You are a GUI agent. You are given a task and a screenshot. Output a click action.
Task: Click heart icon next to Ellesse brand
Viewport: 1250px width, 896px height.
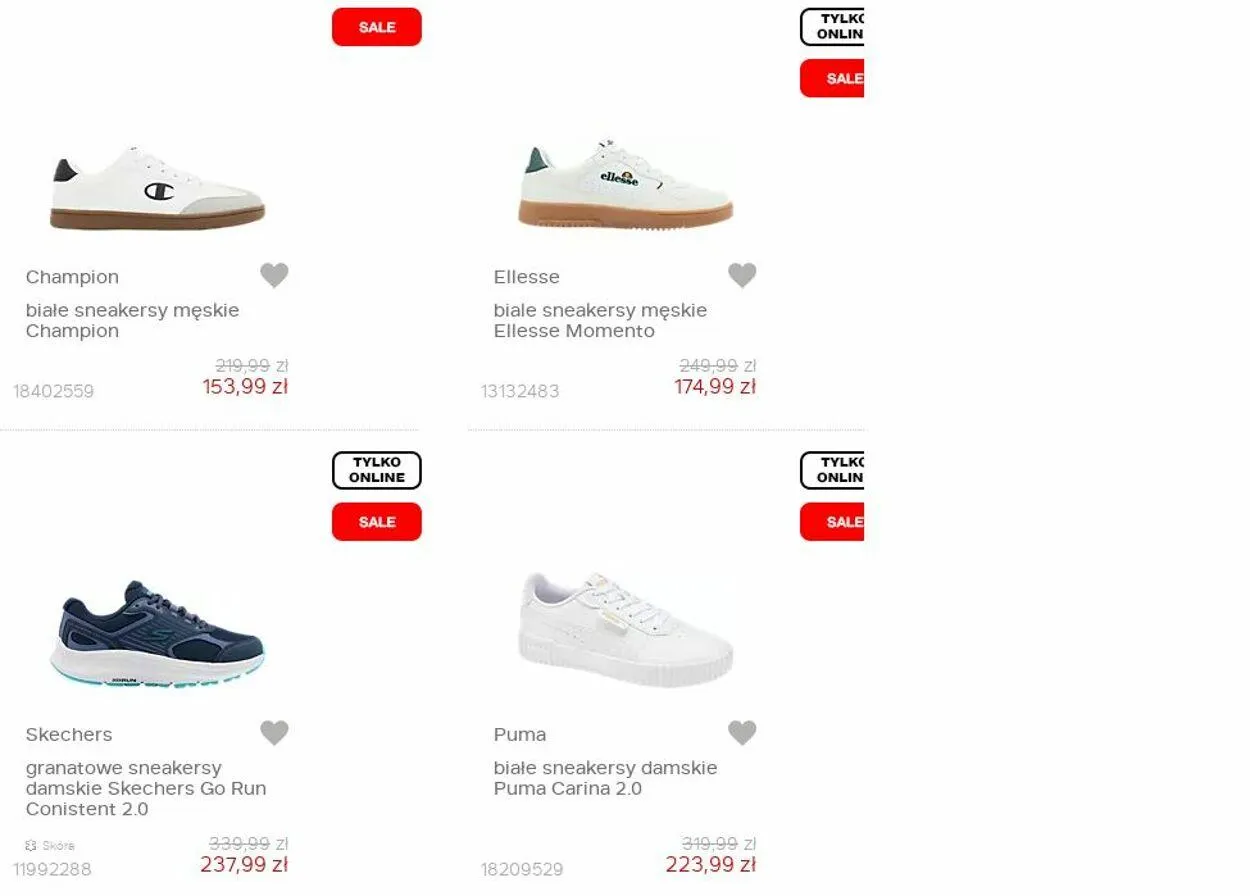[742, 275]
